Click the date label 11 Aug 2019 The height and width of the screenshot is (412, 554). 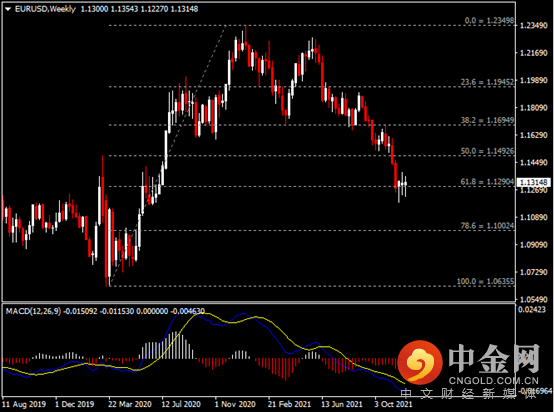[x=24, y=404]
